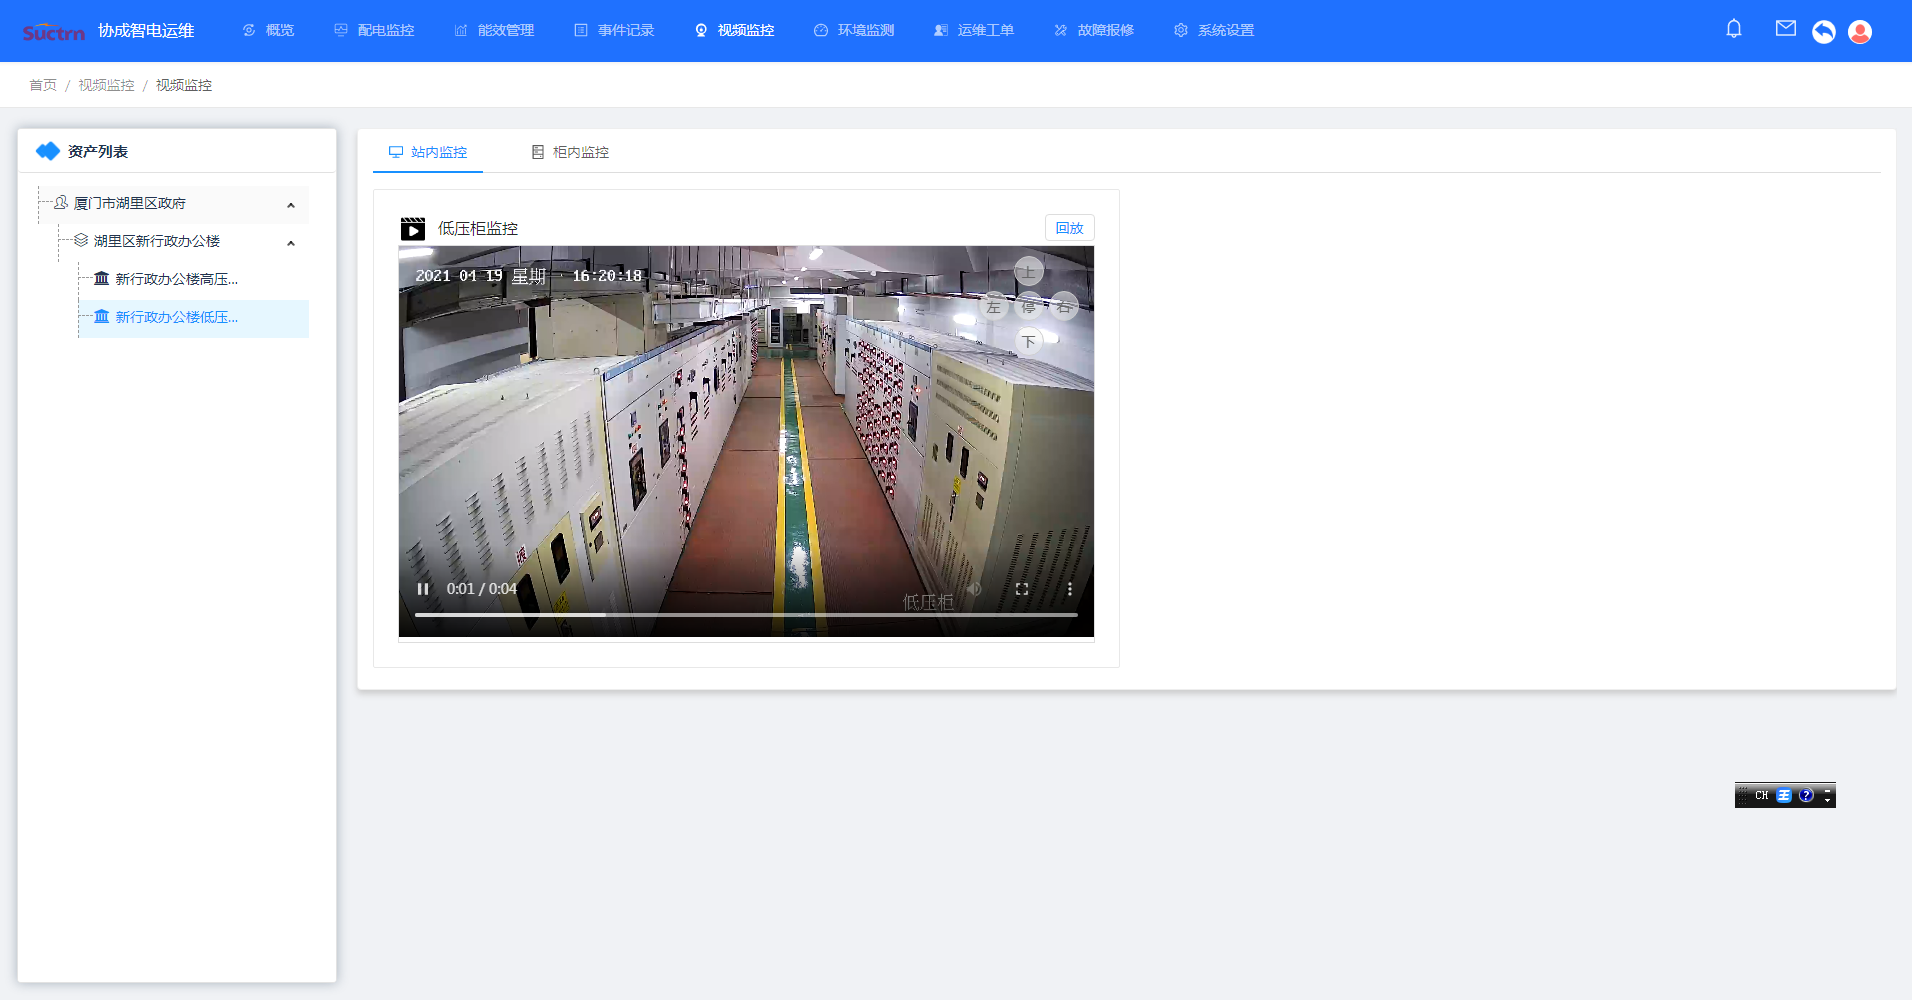Click the low-voltage cabinet video feed

pyautogui.click(x=746, y=440)
